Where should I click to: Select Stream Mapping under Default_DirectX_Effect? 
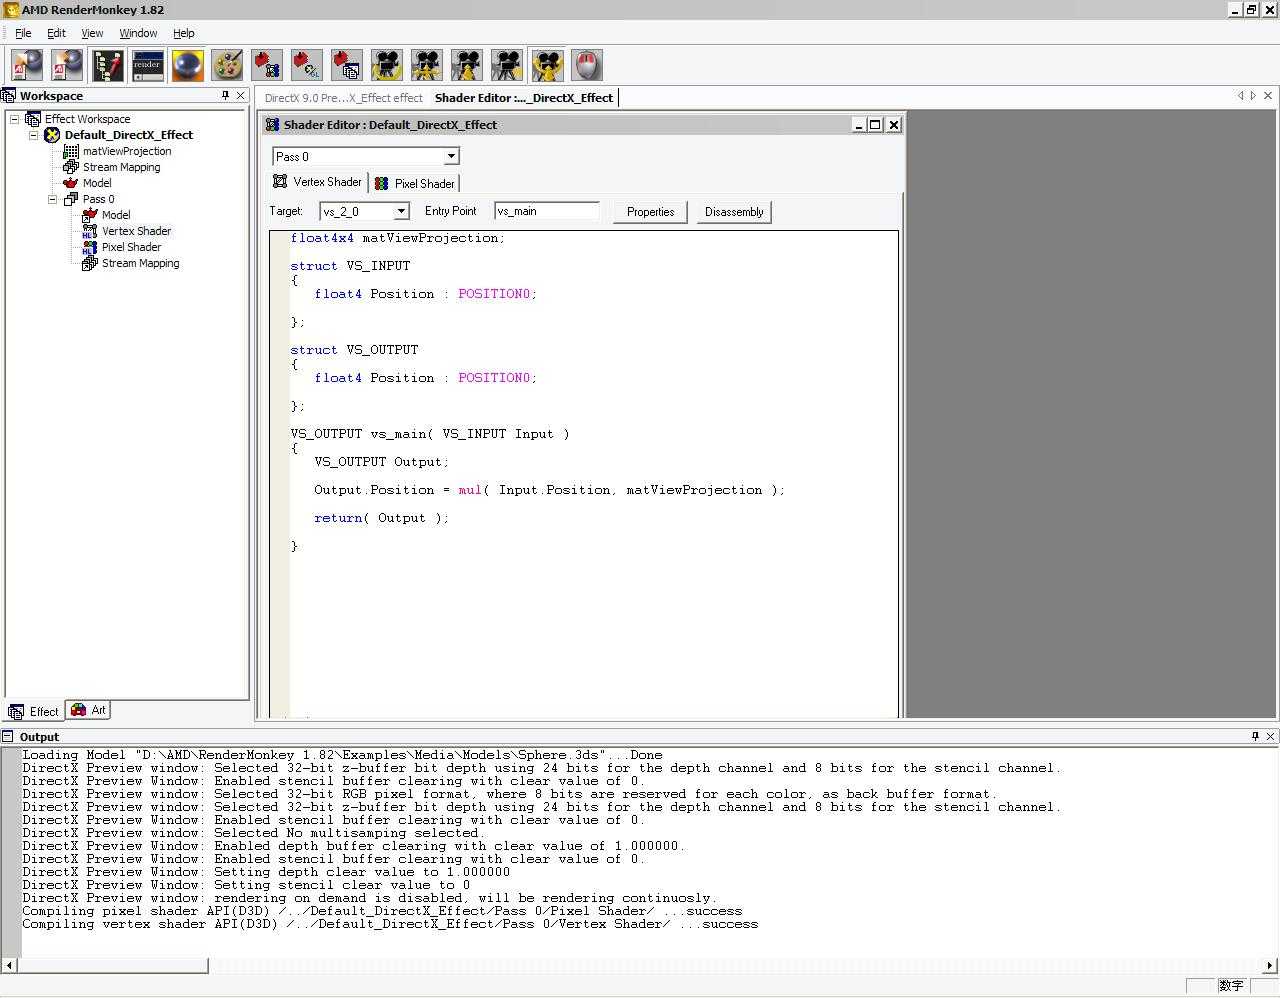(x=121, y=167)
